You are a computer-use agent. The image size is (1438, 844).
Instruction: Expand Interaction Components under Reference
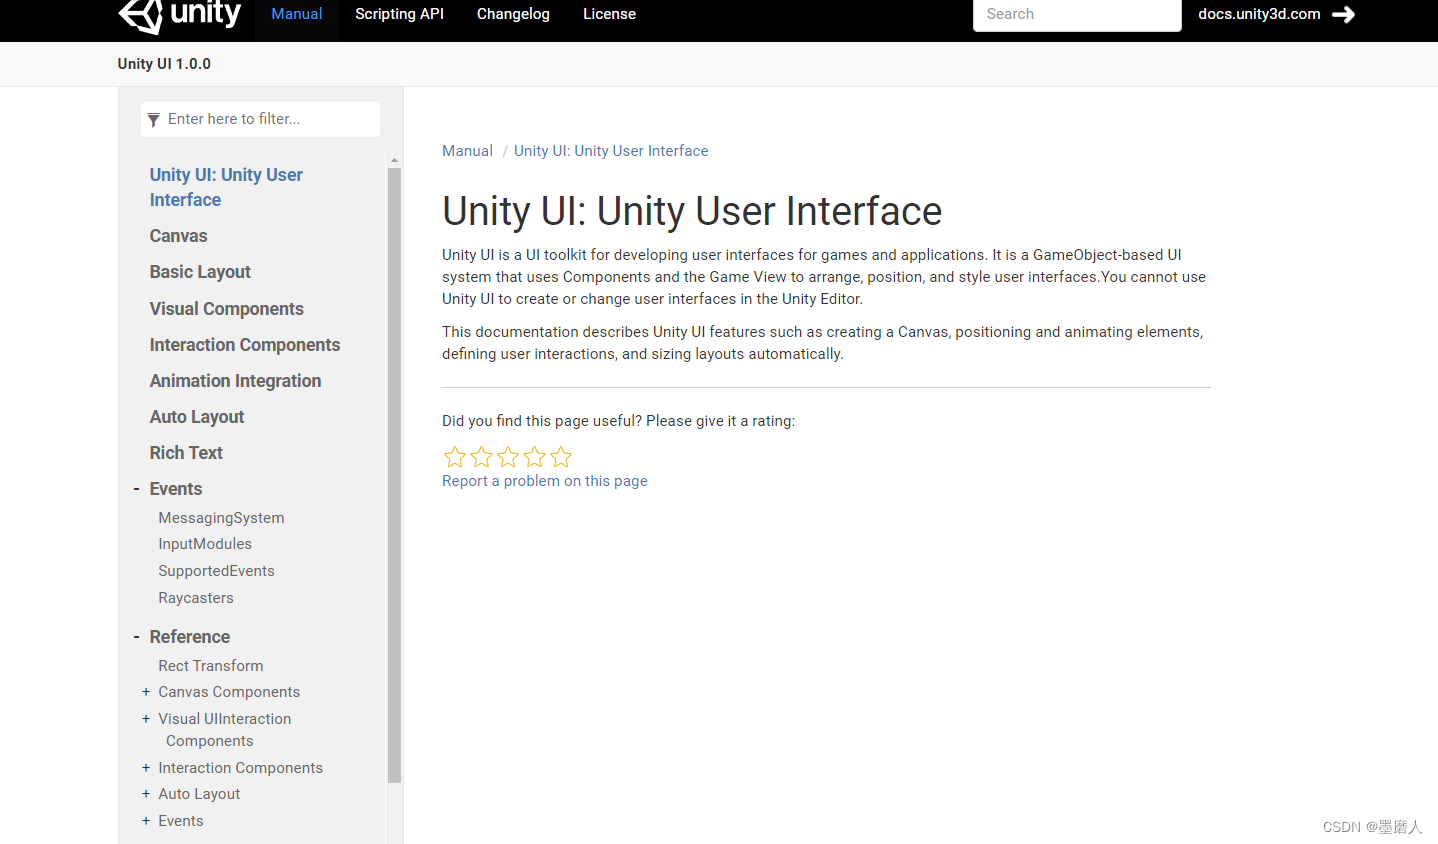[146, 768]
